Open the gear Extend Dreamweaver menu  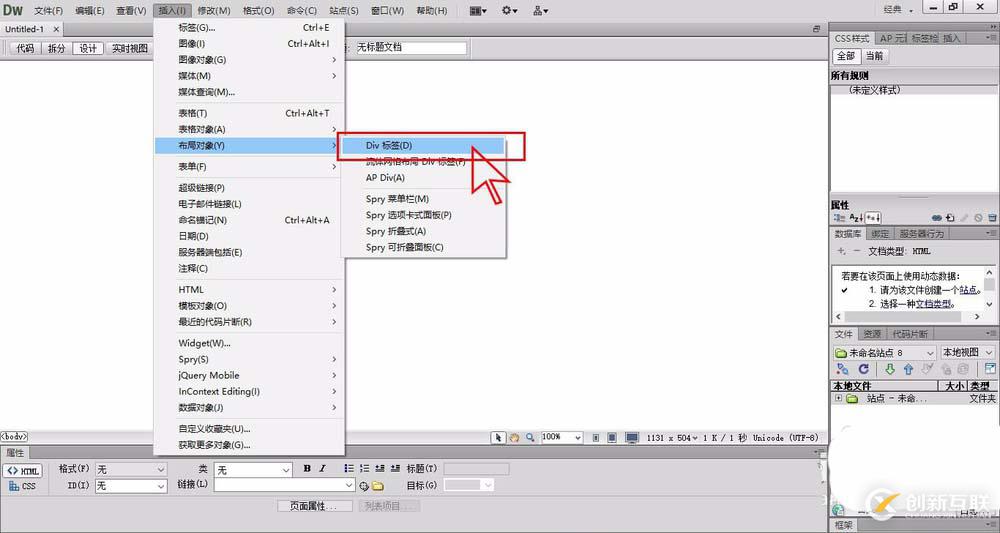coord(509,10)
